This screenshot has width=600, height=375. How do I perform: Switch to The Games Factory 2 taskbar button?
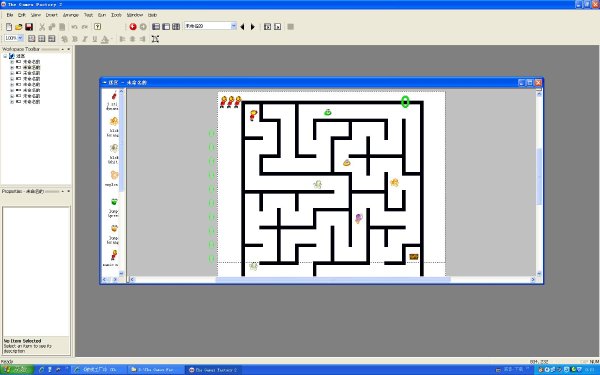coord(212,370)
